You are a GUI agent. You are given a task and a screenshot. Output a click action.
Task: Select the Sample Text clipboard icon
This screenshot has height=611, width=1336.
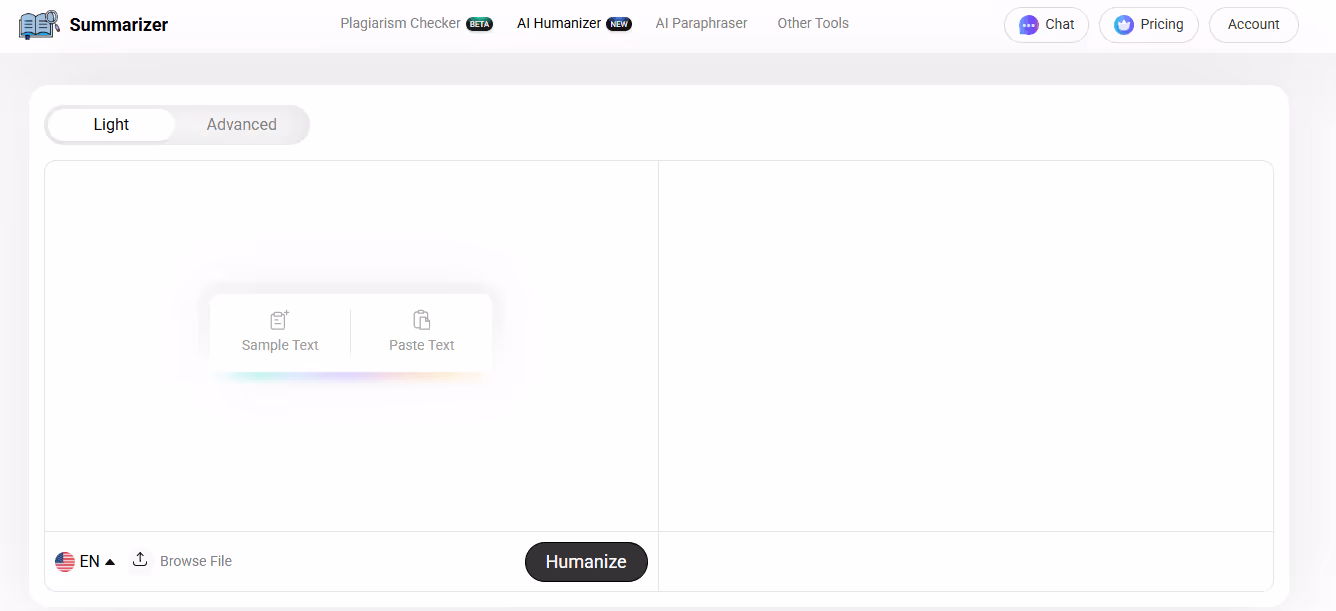pos(279,320)
